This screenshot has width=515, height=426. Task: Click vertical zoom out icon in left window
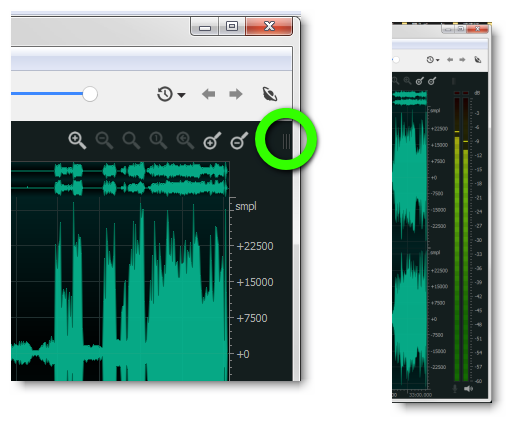[x=239, y=140]
